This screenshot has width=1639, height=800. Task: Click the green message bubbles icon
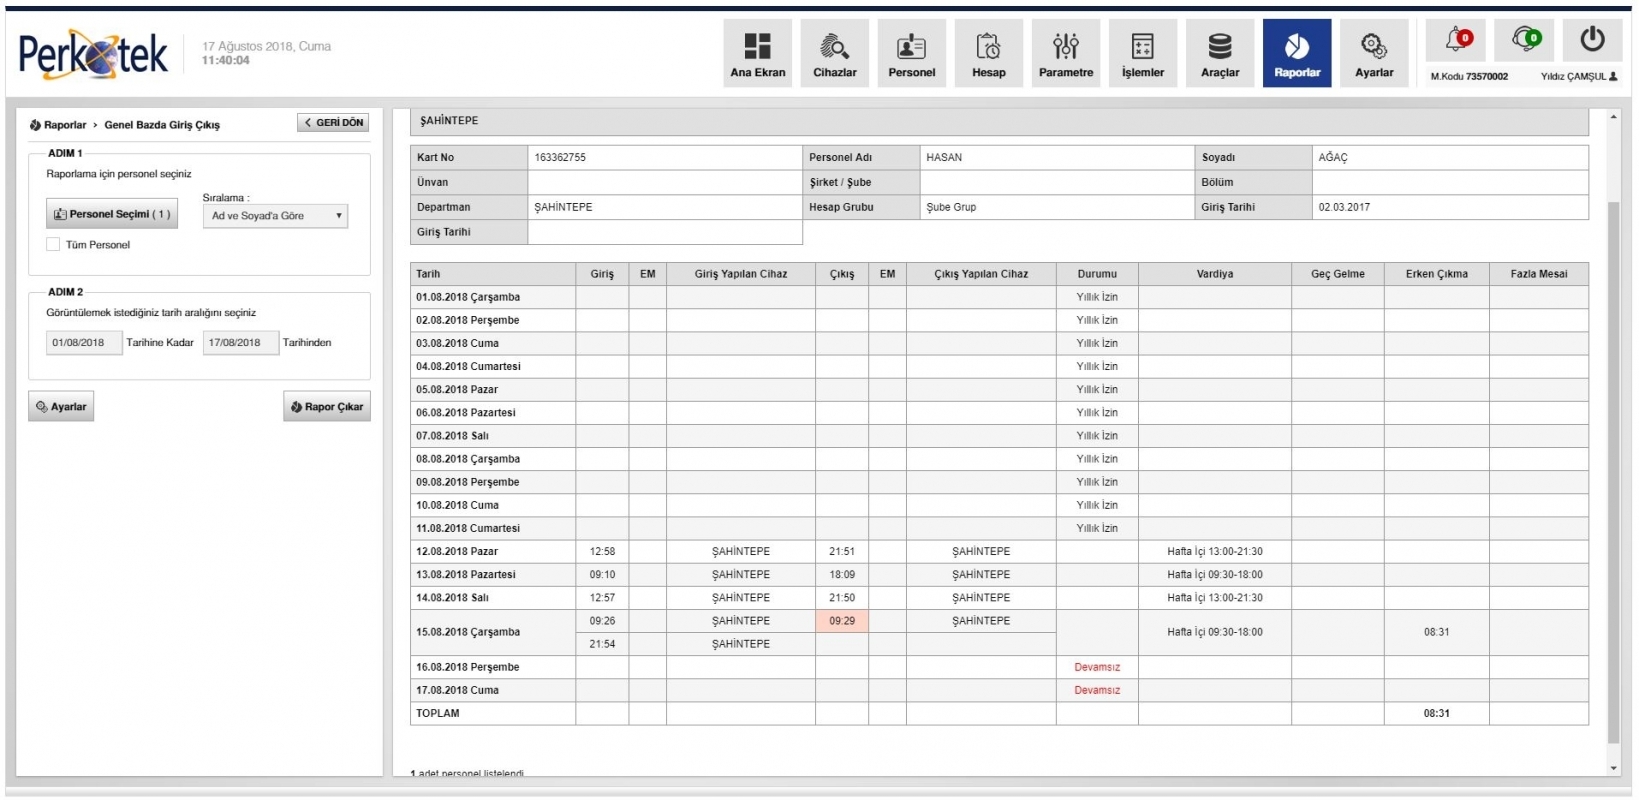point(1524,40)
